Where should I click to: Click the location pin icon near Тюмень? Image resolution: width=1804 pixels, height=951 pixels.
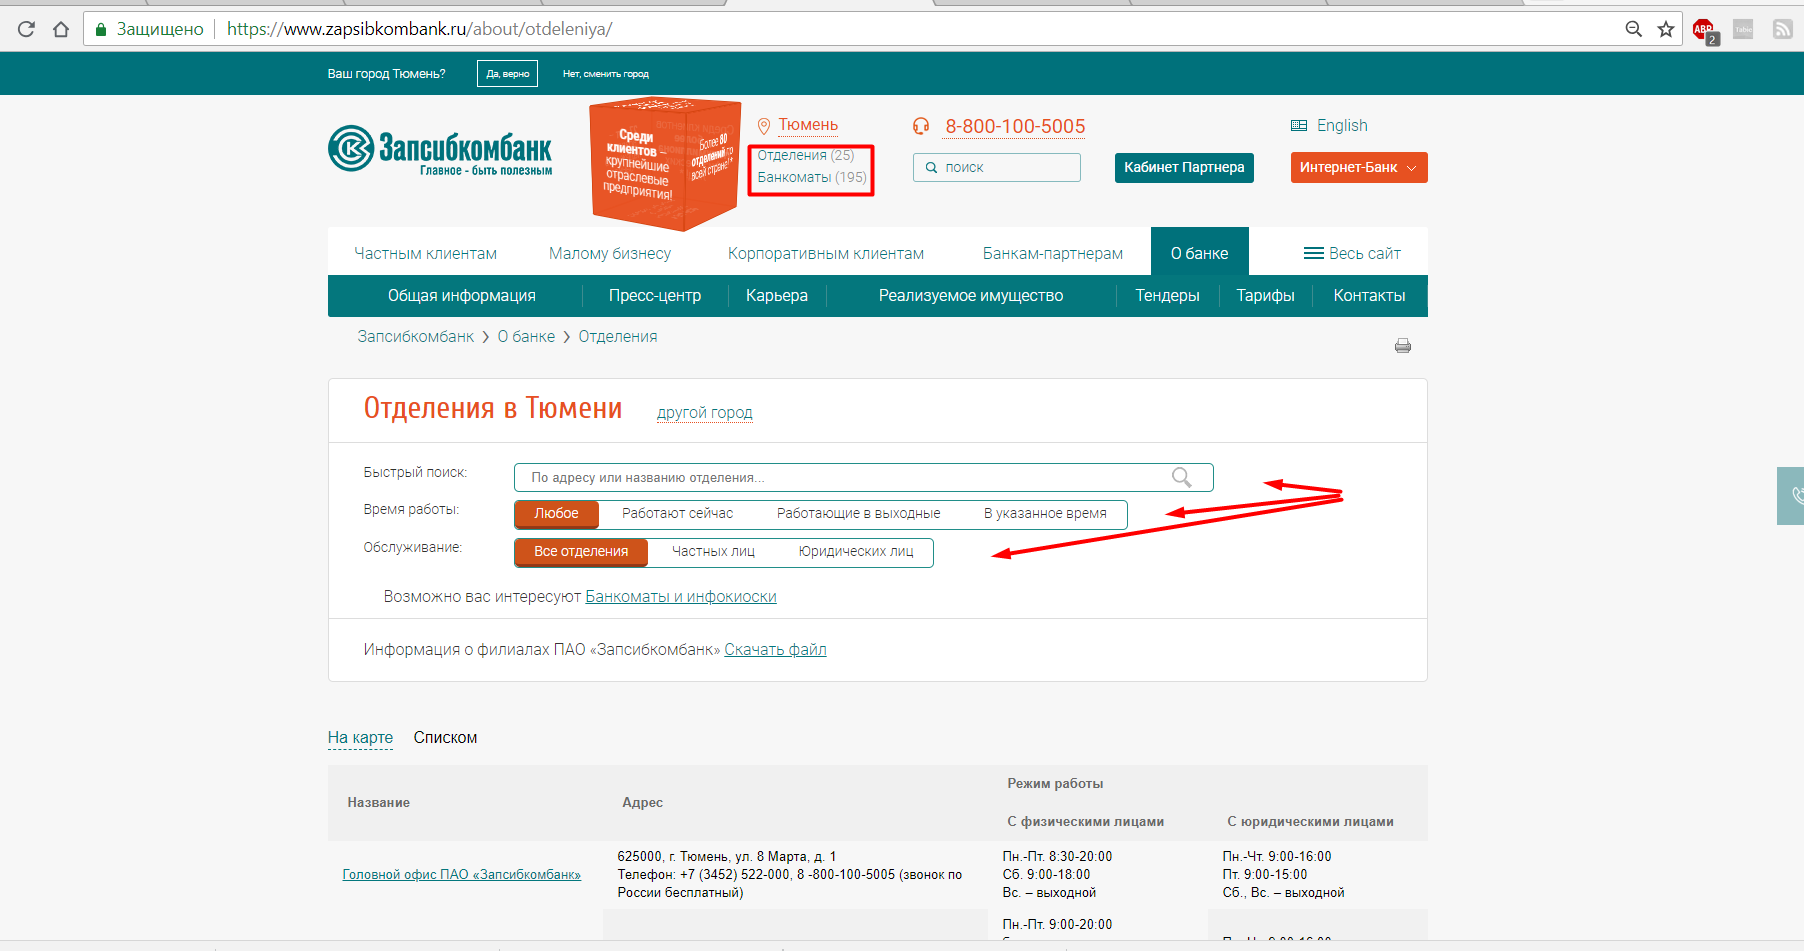(763, 126)
